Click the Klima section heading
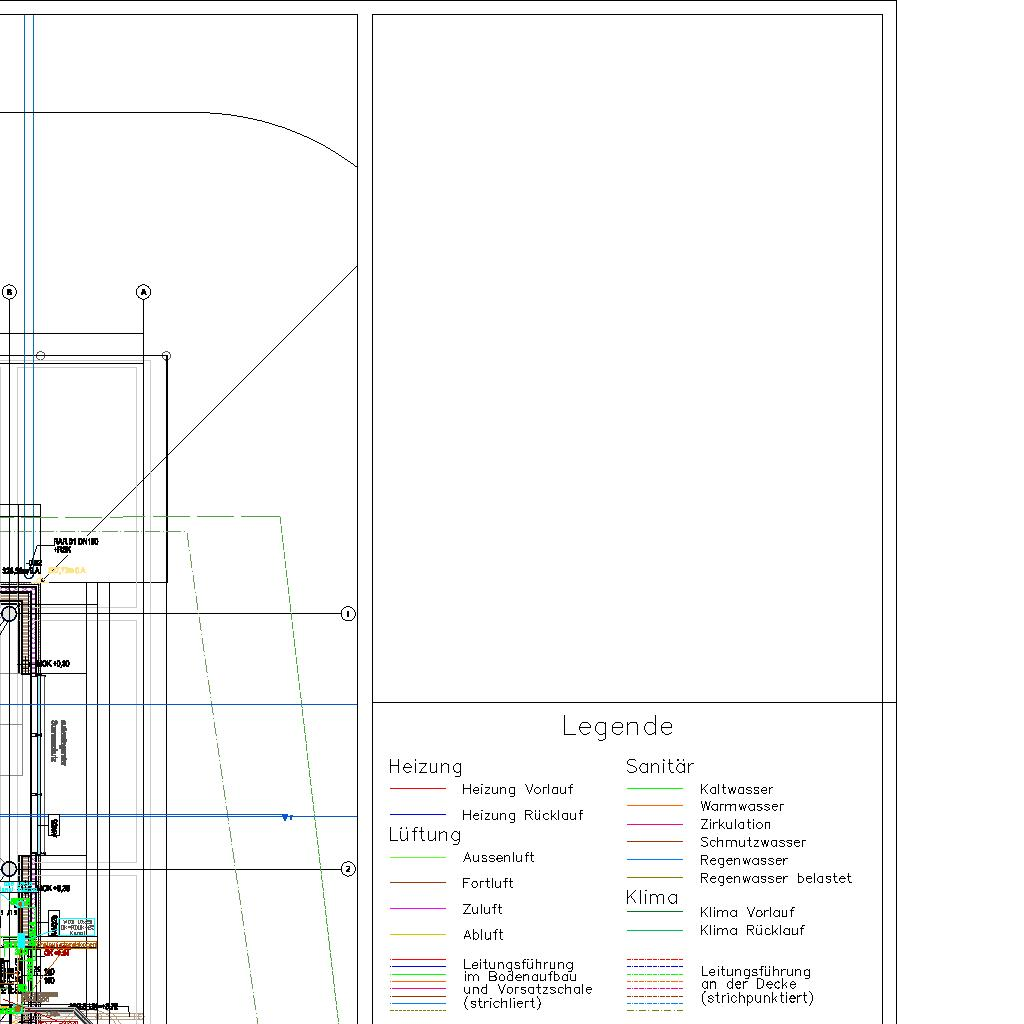Image resolution: width=1024 pixels, height=1024 pixels. tap(651, 897)
